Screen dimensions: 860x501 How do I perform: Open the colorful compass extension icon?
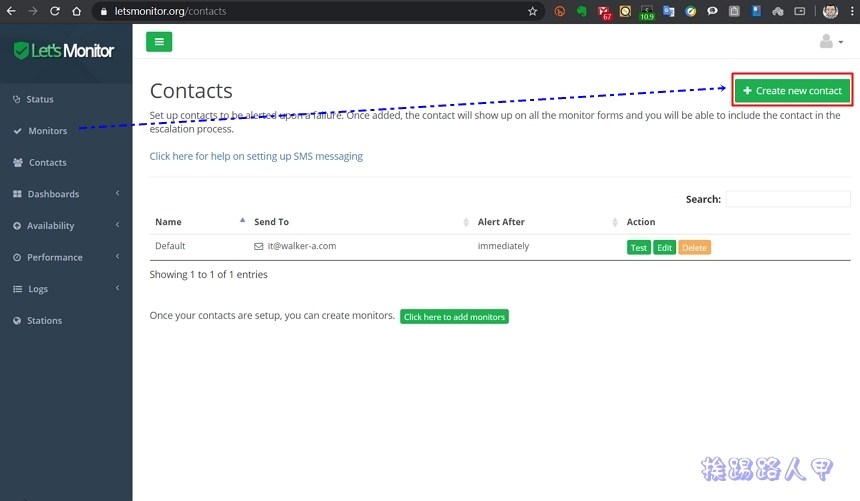[691, 11]
